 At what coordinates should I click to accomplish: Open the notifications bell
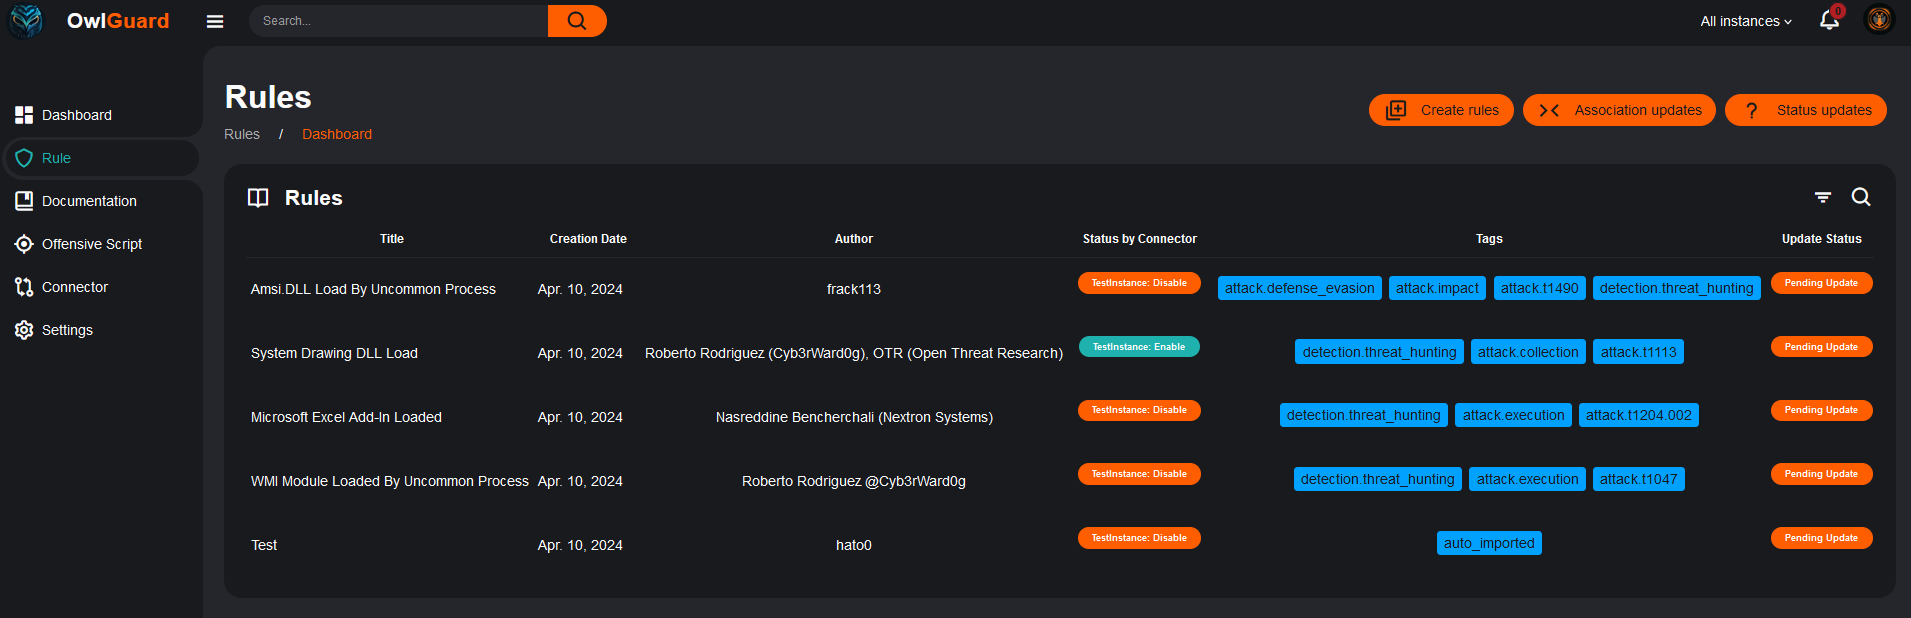pos(1829,20)
